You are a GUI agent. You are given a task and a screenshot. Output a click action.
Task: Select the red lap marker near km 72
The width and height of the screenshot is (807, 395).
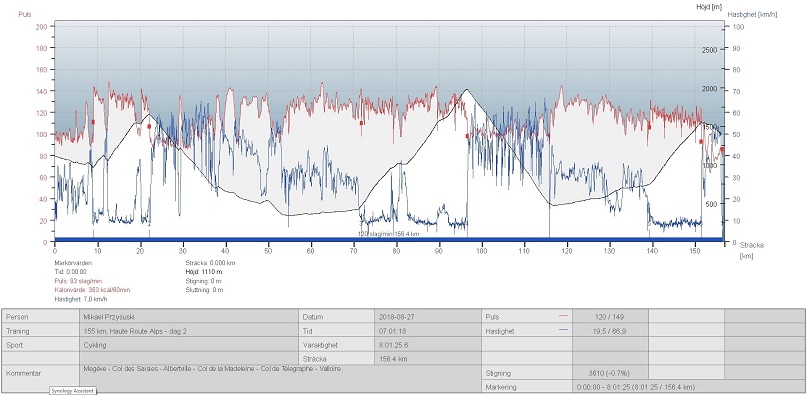pos(361,123)
